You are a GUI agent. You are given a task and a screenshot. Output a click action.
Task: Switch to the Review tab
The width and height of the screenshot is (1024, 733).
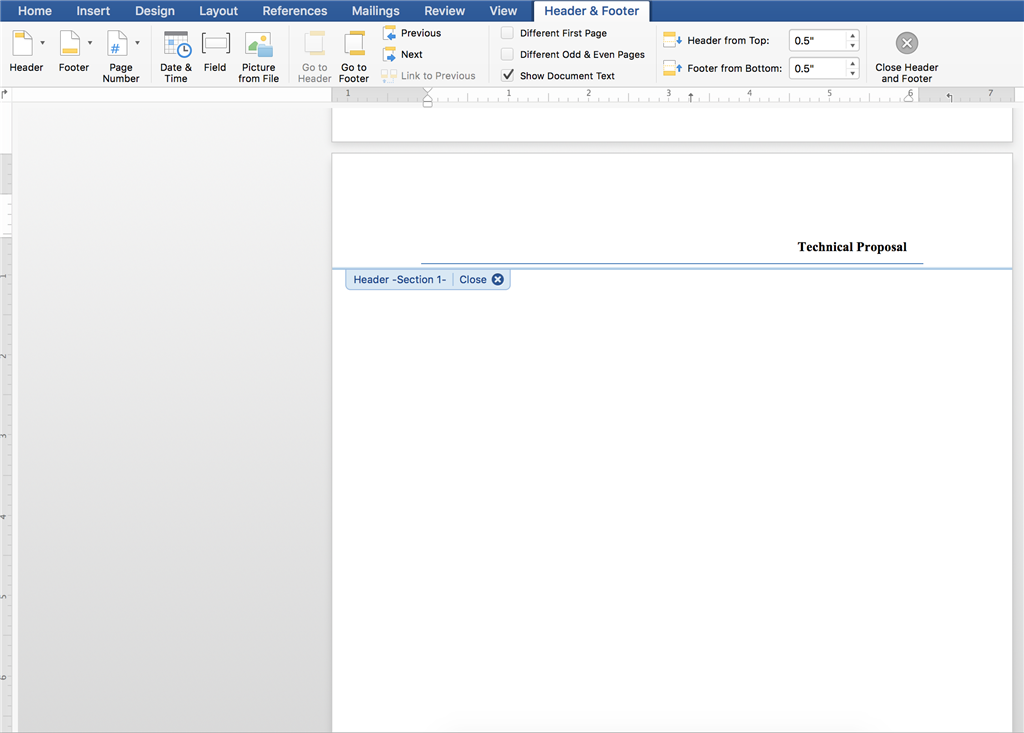(x=444, y=11)
